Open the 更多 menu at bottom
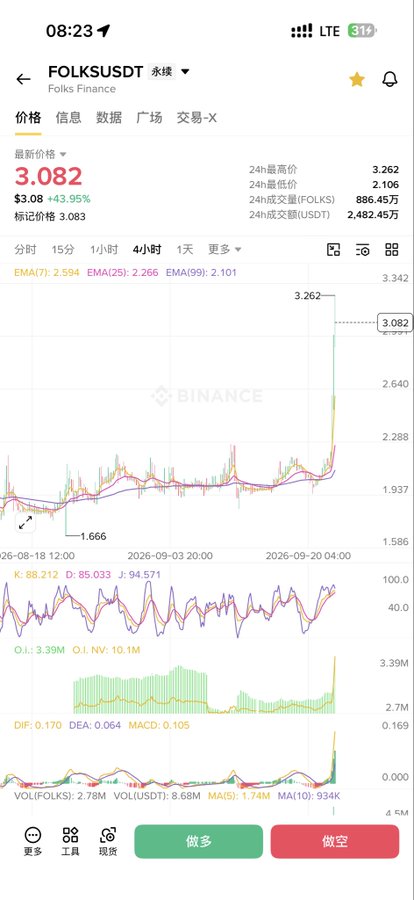414x900 pixels. (x=33, y=841)
